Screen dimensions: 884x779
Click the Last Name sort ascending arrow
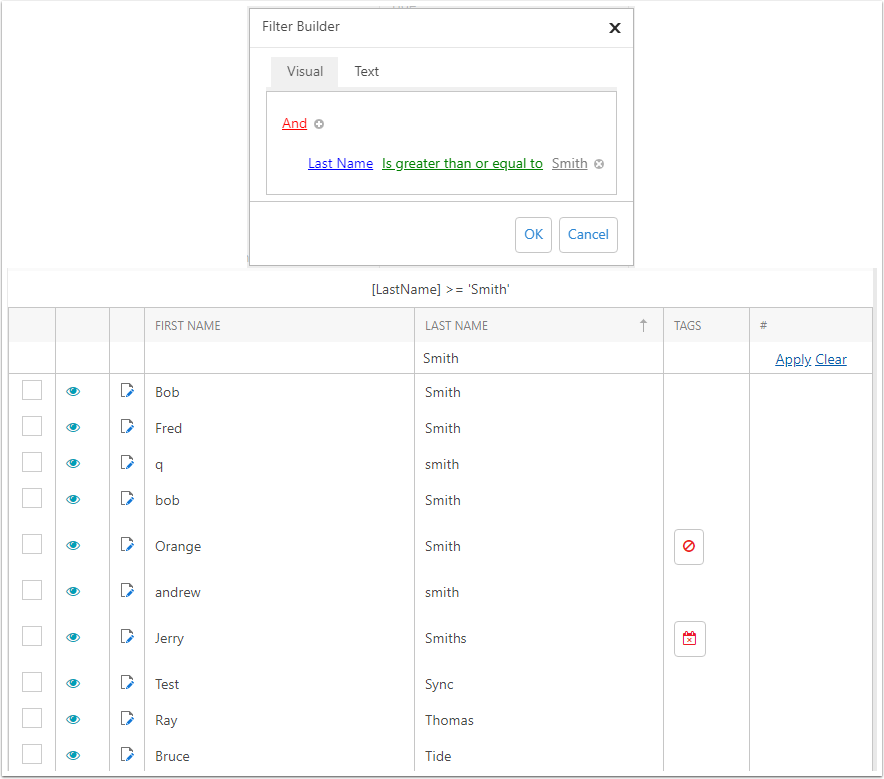643,325
